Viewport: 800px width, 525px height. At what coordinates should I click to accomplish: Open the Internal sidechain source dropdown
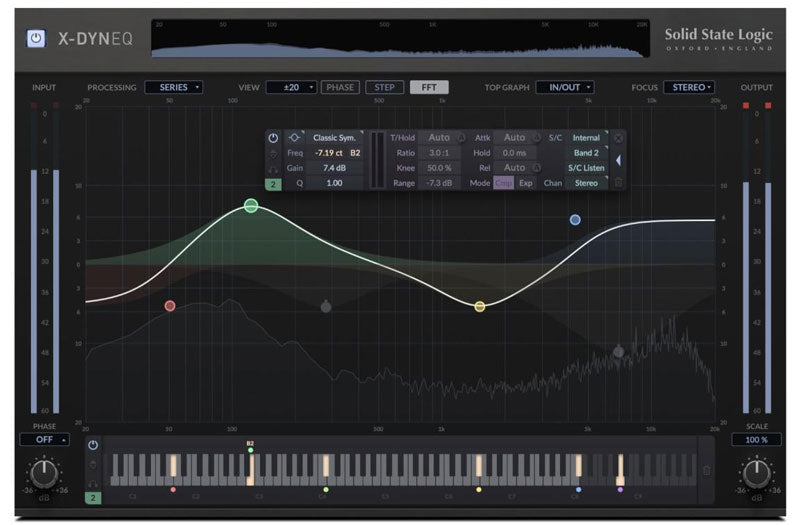586,138
